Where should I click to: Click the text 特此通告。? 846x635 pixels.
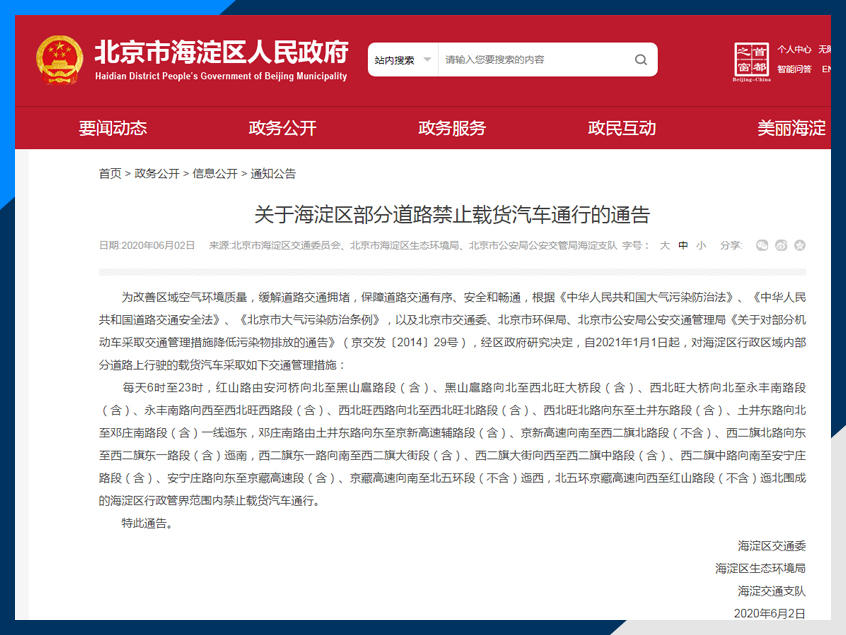click(147, 523)
